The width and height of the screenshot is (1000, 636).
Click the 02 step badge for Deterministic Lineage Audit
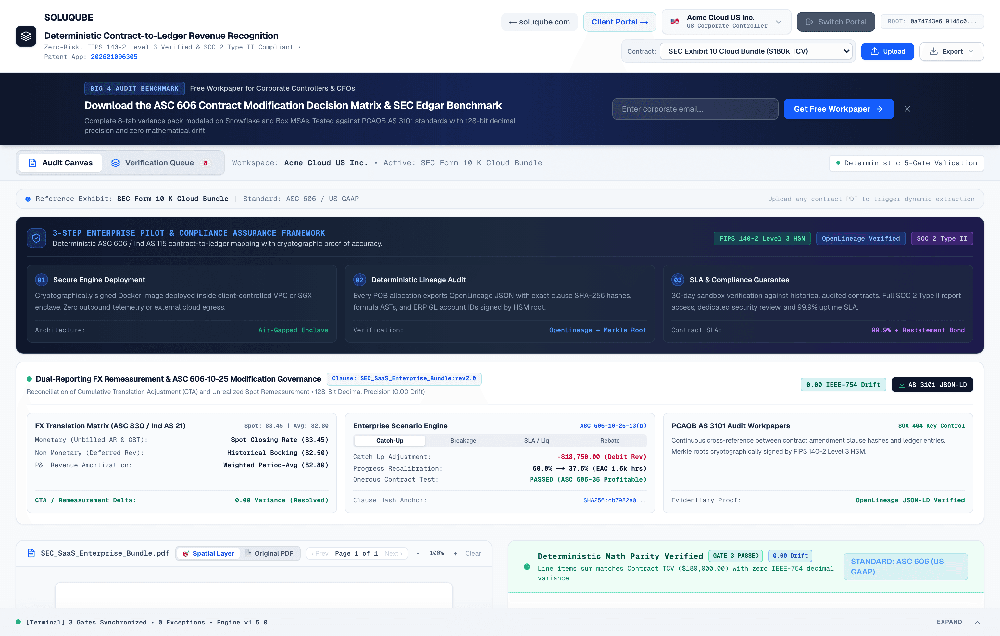click(x=360, y=279)
